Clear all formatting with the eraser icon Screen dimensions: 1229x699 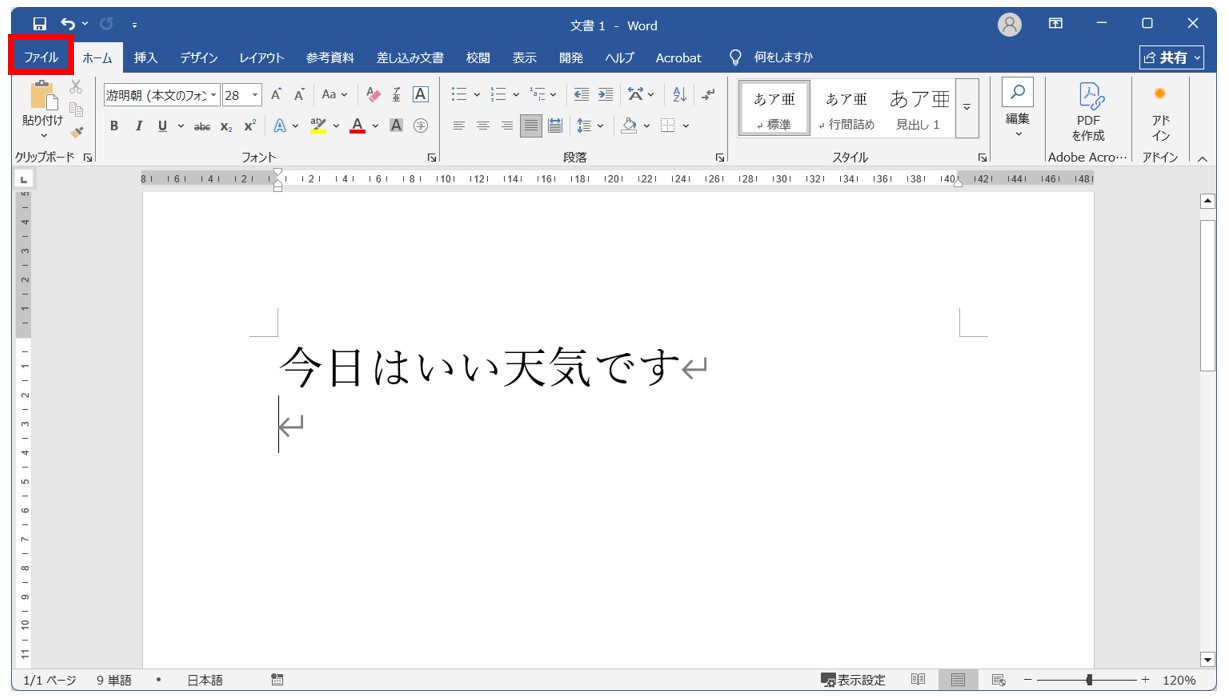pos(373,95)
